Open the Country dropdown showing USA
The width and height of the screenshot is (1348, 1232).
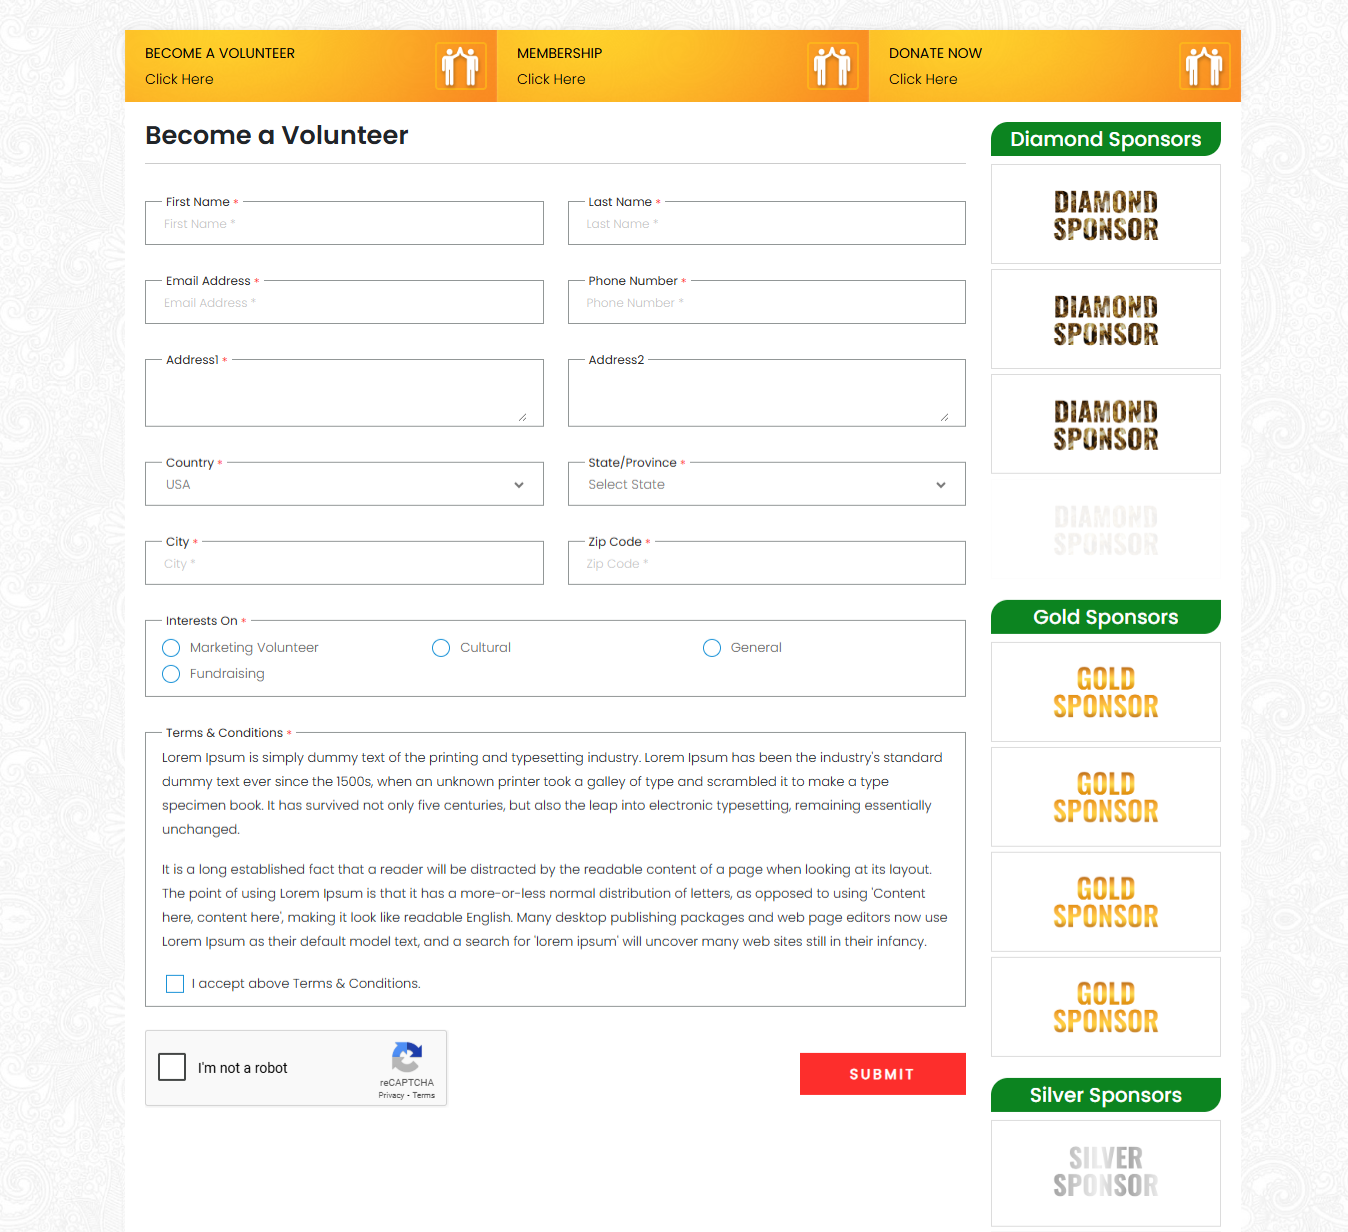pyautogui.click(x=344, y=485)
